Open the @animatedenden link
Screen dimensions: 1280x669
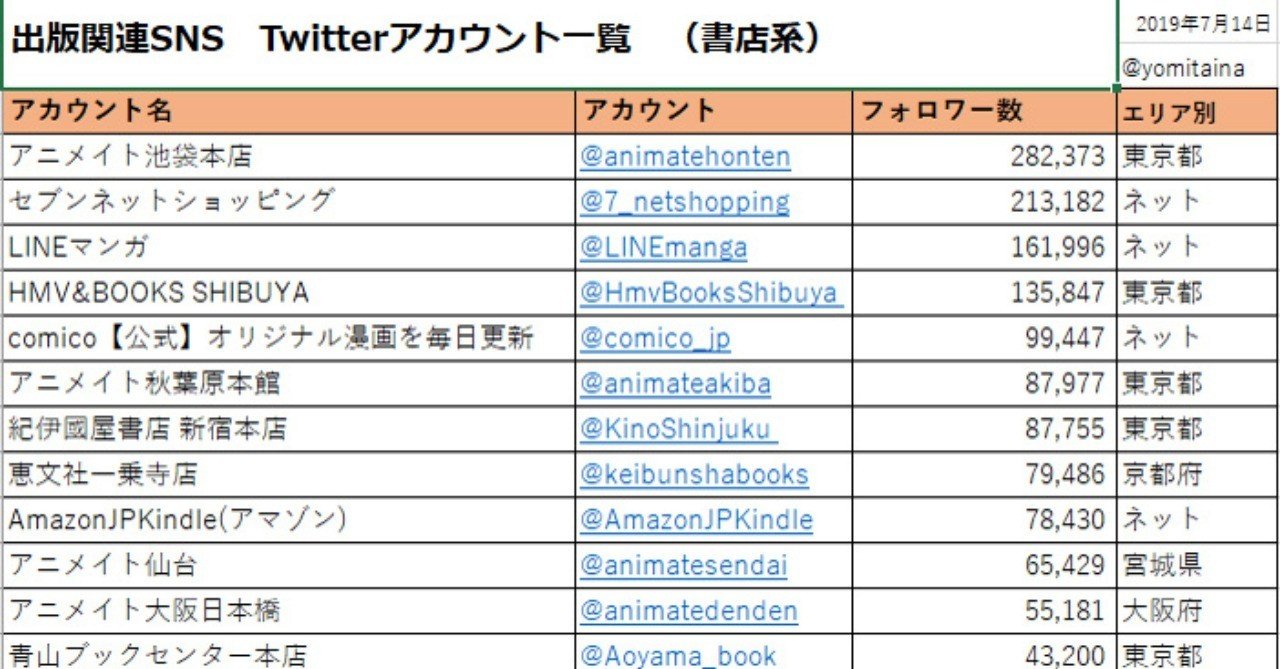pyautogui.click(x=689, y=610)
